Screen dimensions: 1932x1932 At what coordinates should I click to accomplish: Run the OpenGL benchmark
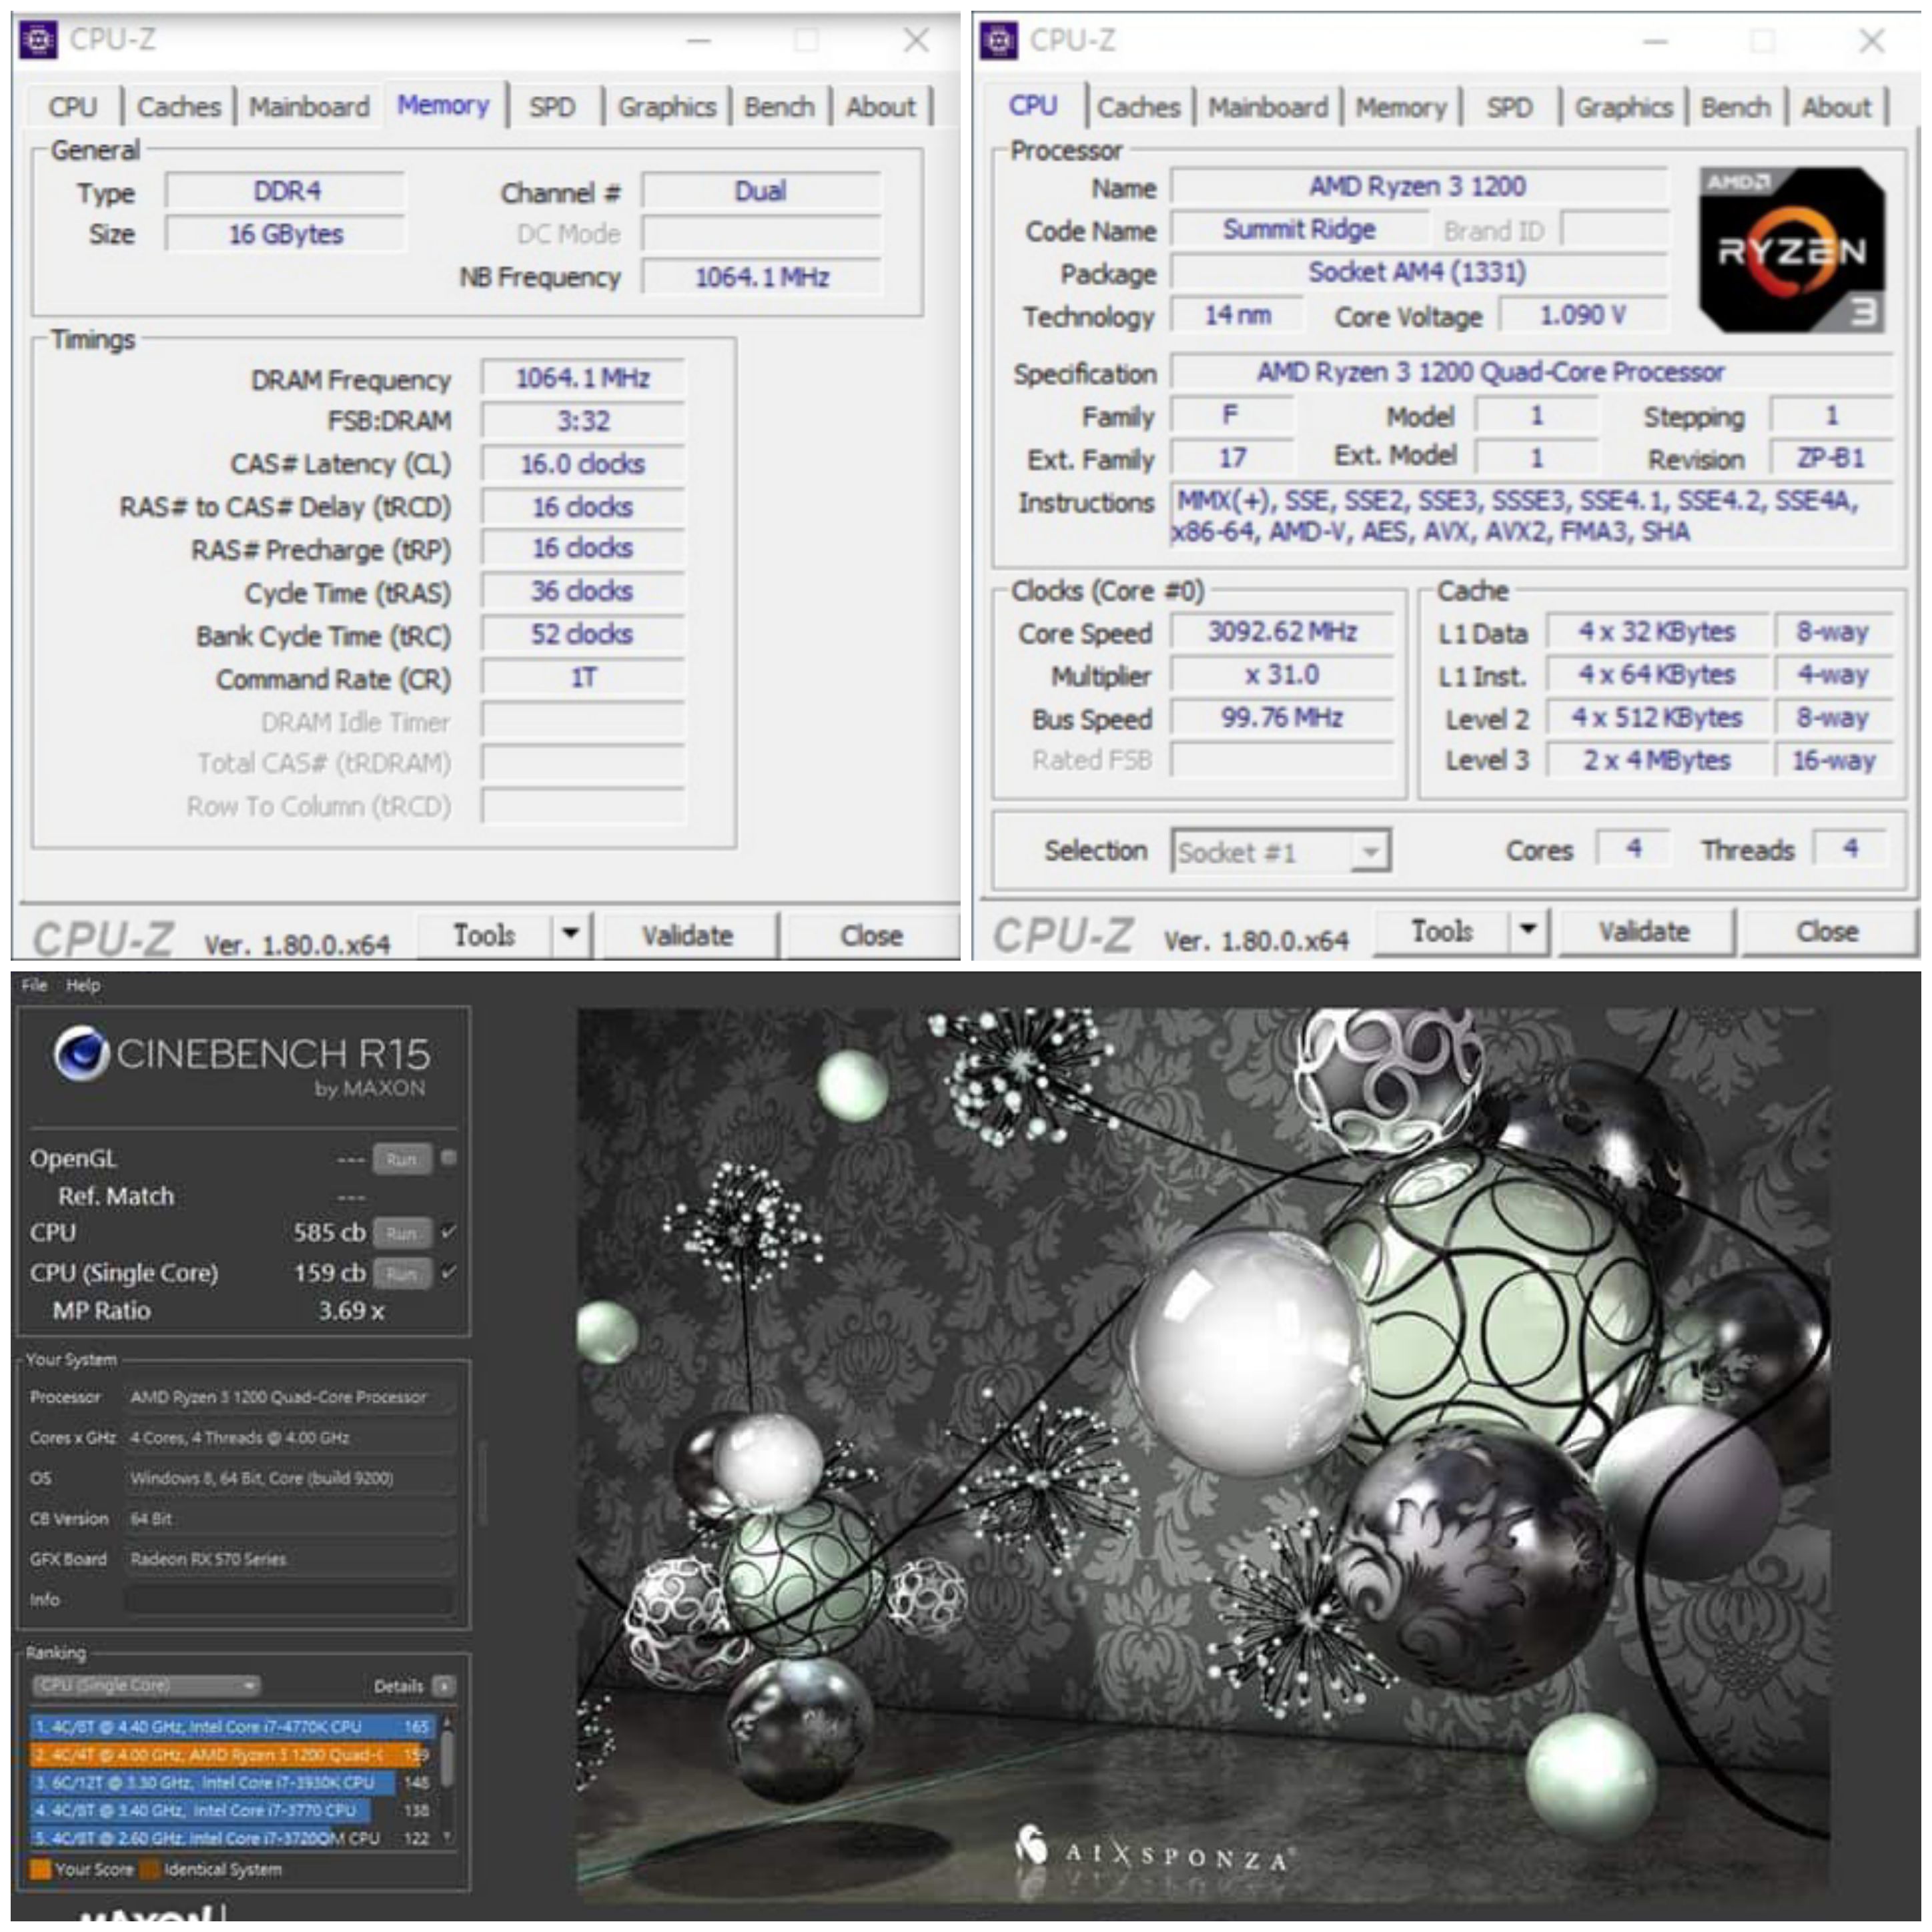(x=402, y=1159)
